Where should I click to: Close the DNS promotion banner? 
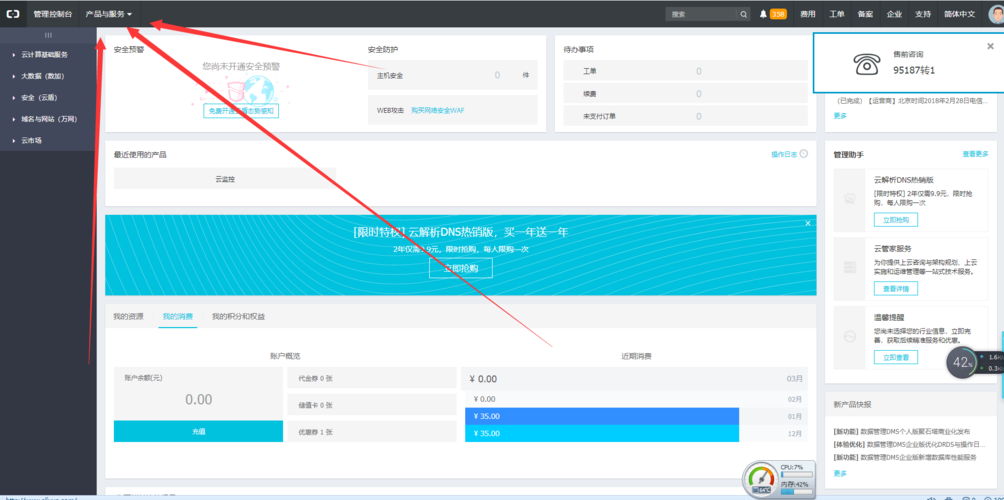point(808,223)
